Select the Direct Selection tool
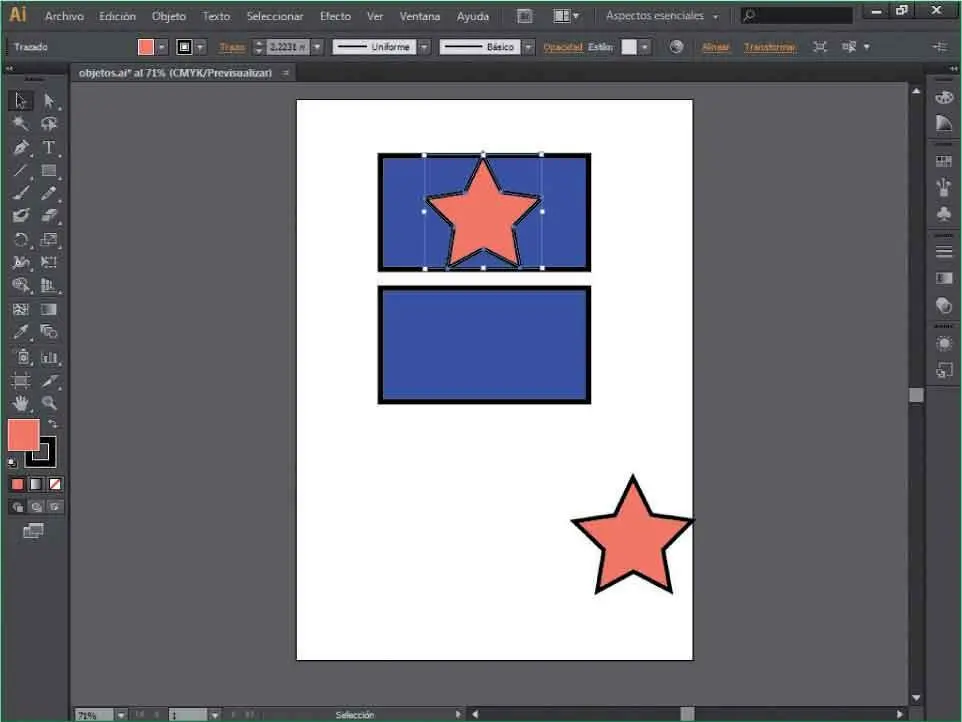Viewport: 962px width, 722px height. [49, 101]
